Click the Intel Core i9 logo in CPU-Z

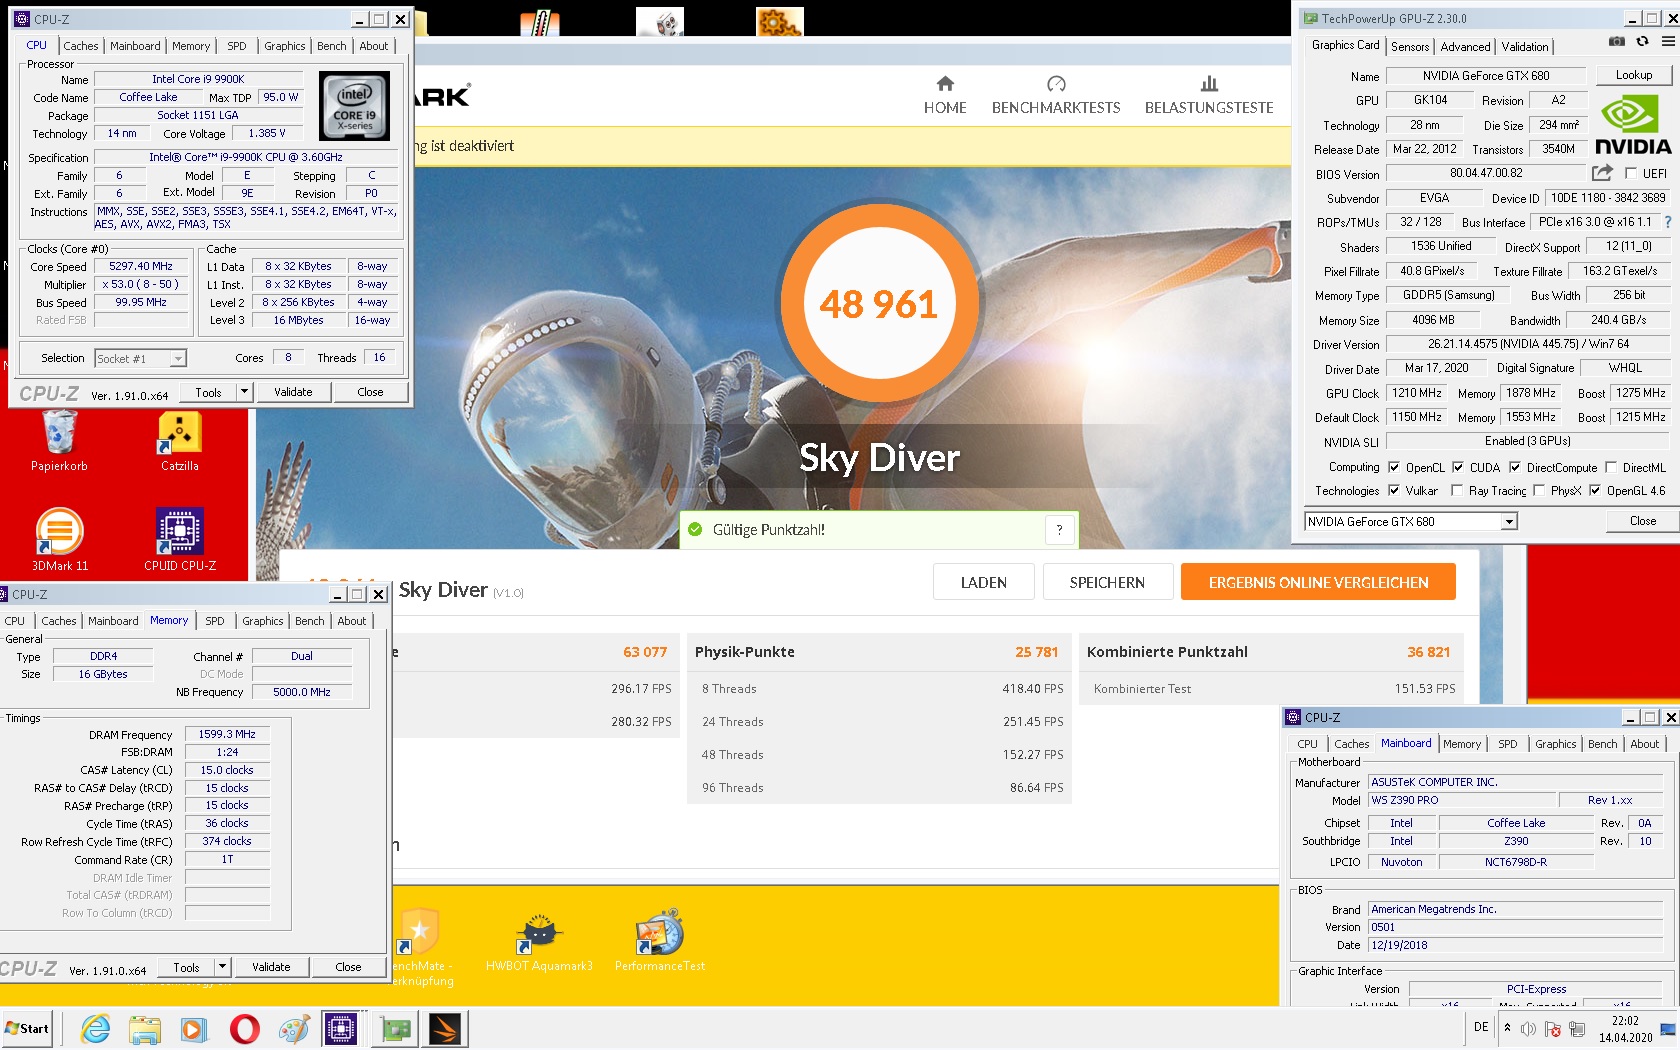(355, 106)
